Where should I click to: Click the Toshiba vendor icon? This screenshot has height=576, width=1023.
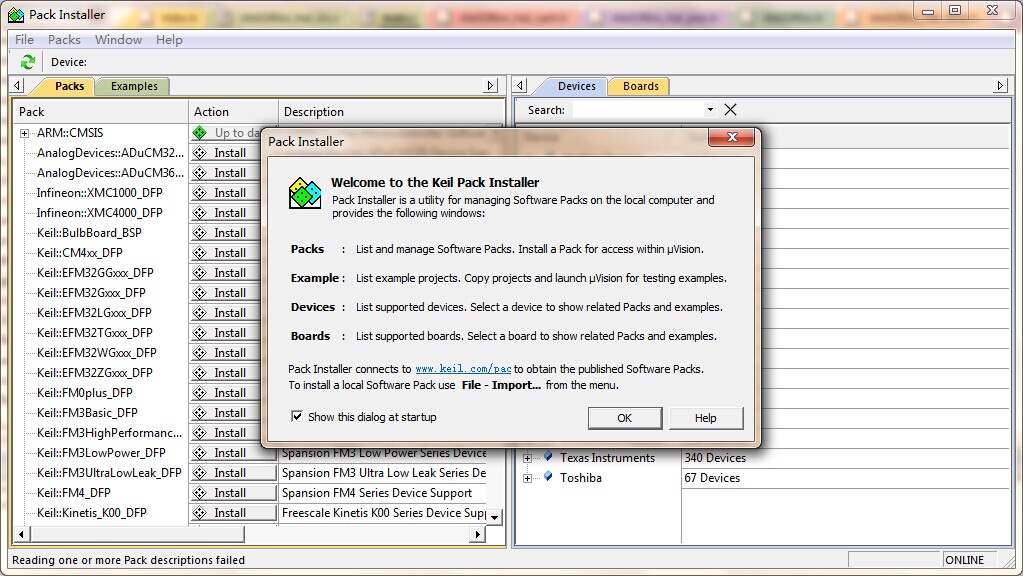point(548,476)
